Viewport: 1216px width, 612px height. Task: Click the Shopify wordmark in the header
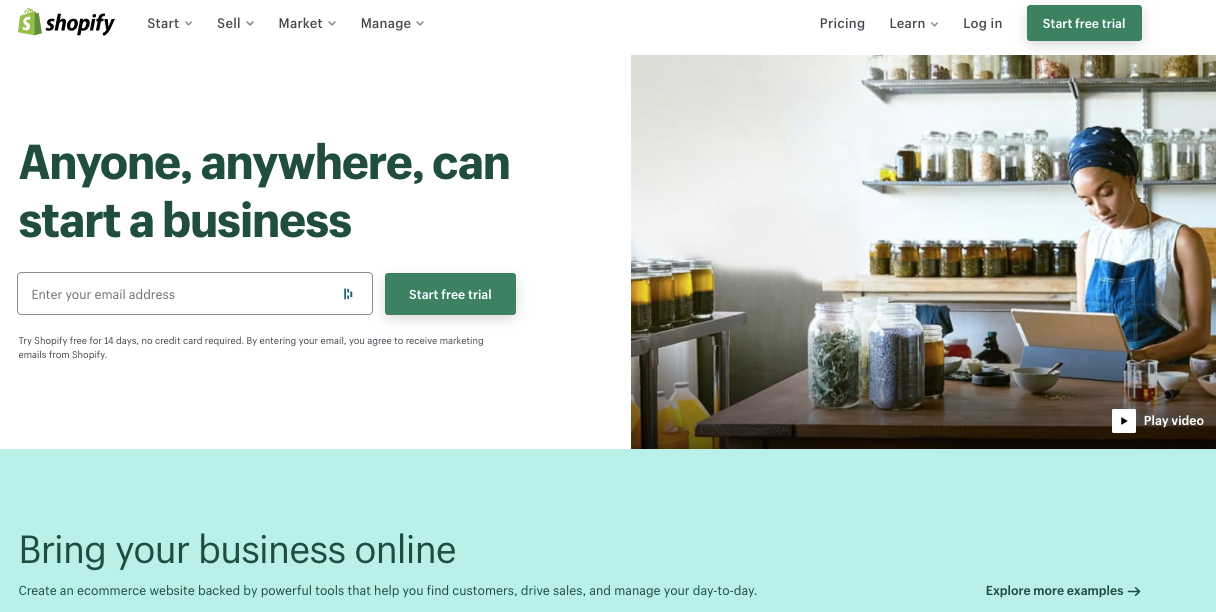(80, 23)
